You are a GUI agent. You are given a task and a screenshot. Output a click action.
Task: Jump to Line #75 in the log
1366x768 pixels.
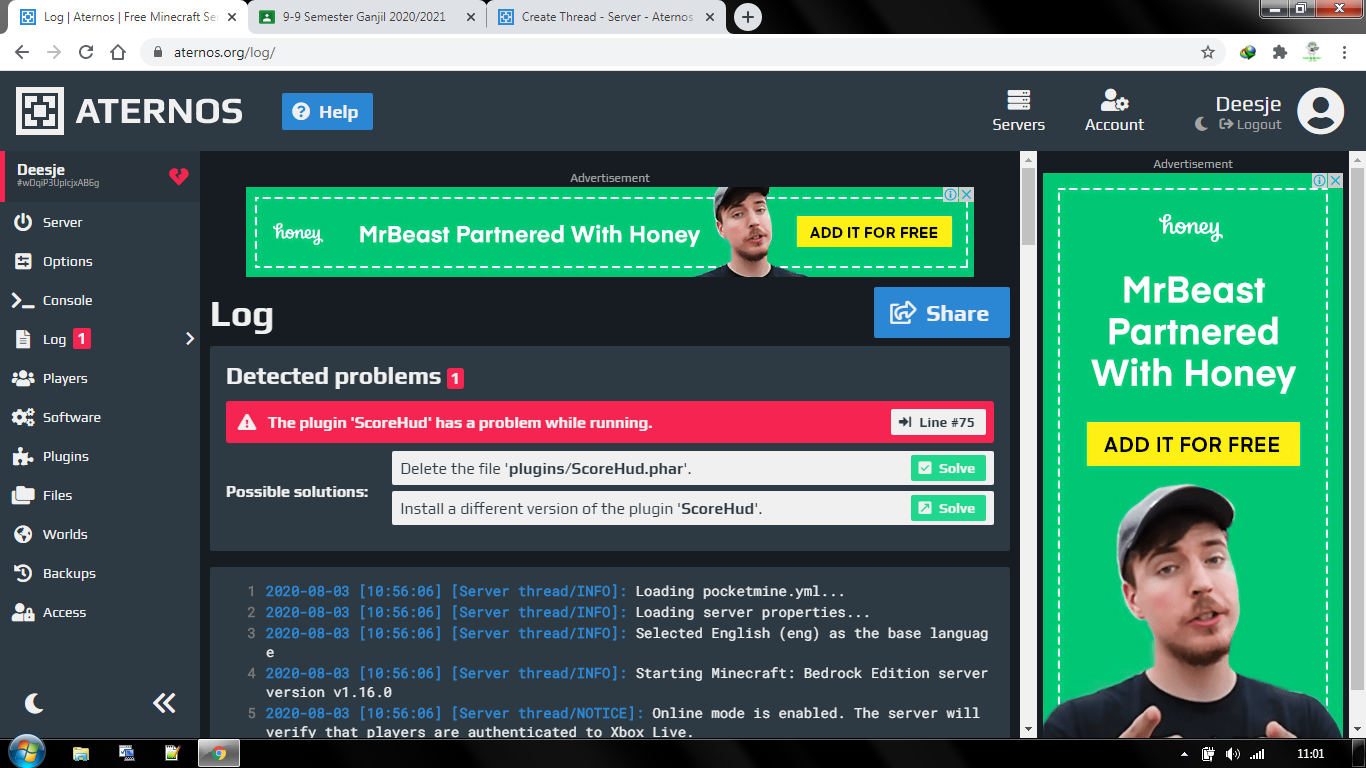click(x=938, y=422)
